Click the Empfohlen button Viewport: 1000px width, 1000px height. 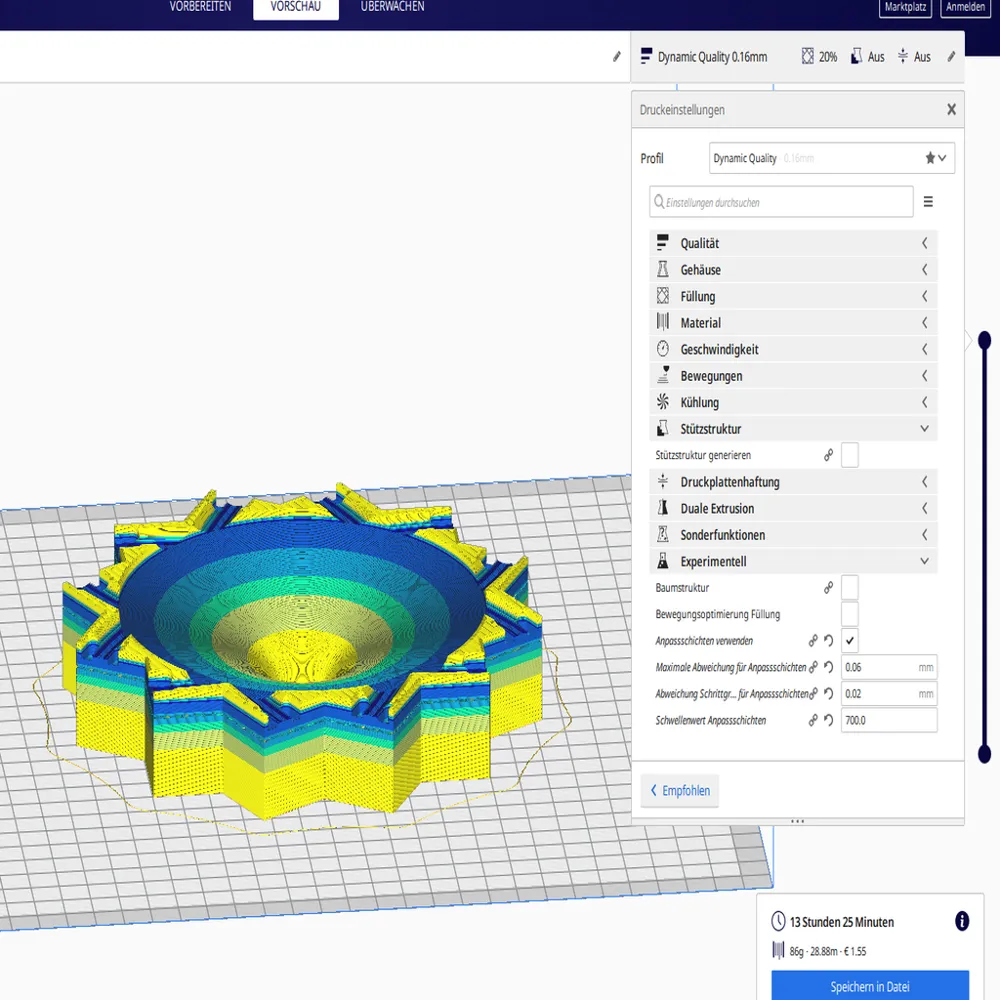[680, 790]
